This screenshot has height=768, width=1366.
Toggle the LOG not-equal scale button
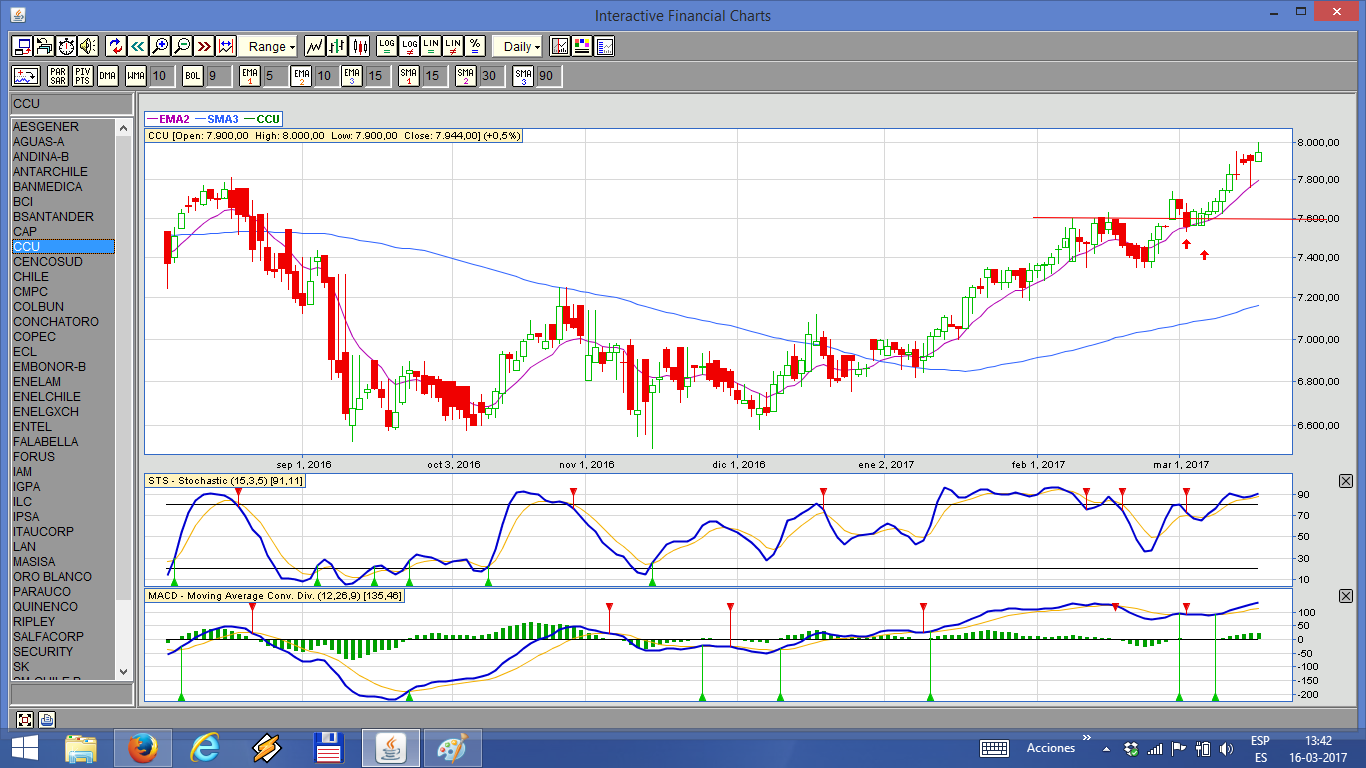click(409, 46)
